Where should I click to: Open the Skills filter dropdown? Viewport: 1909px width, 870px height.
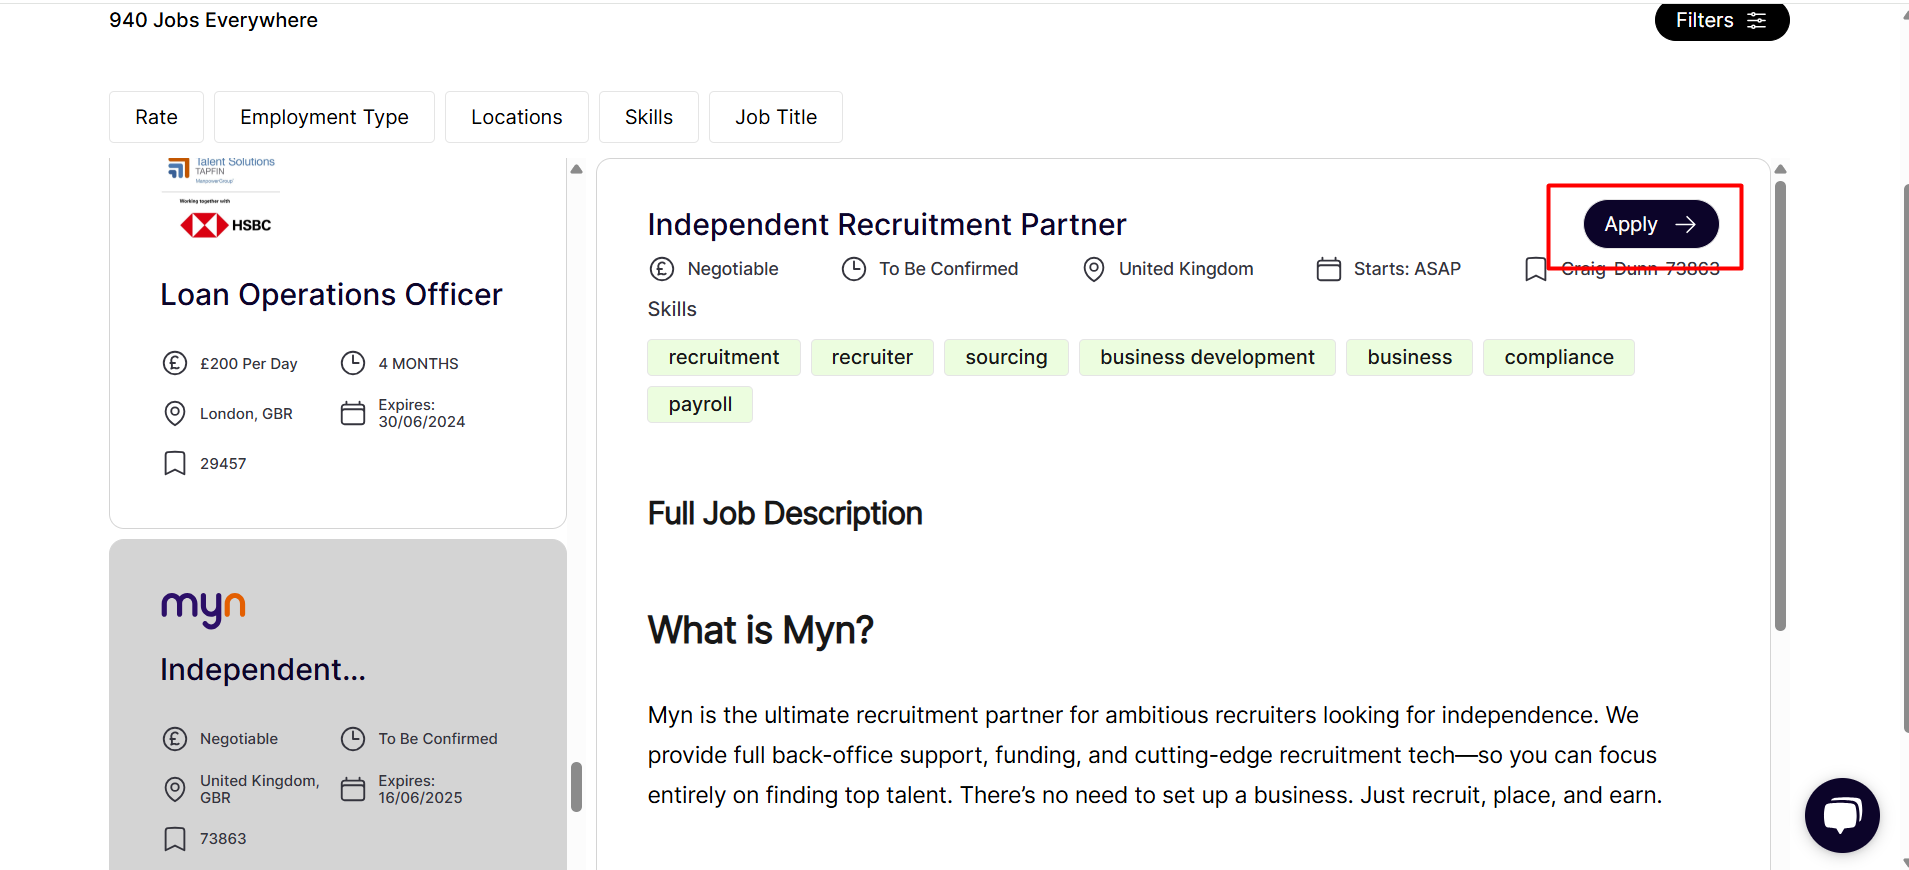coord(649,117)
